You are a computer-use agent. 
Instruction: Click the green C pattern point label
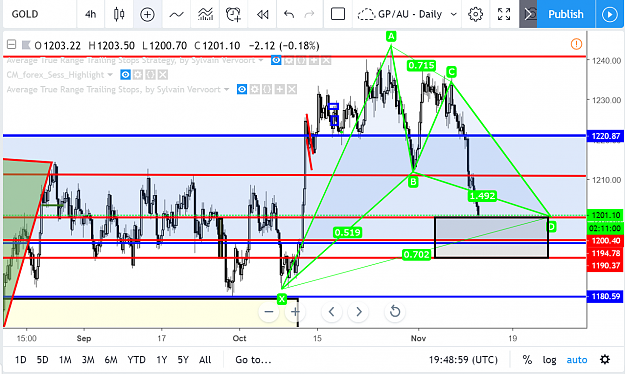coord(451,72)
